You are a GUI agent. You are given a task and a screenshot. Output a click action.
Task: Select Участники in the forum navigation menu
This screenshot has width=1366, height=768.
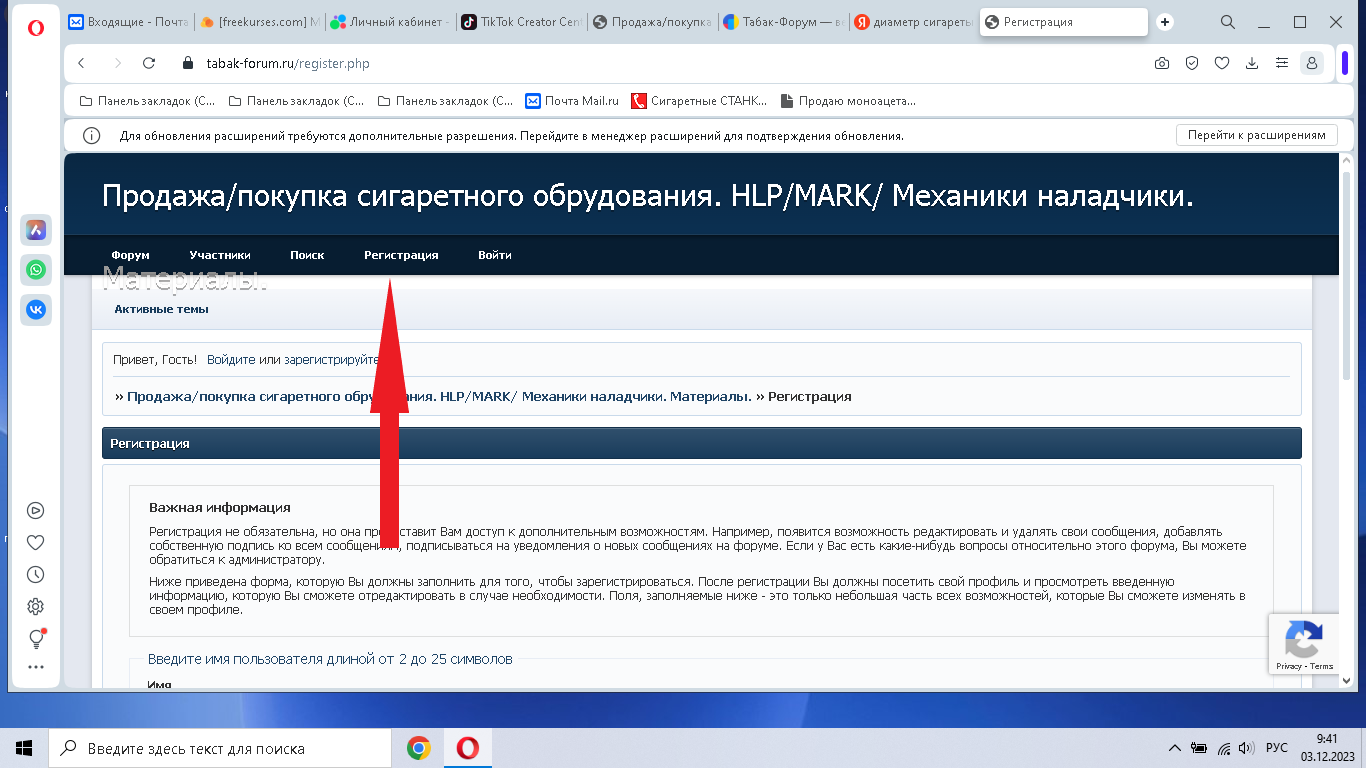pyautogui.click(x=220, y=255)
